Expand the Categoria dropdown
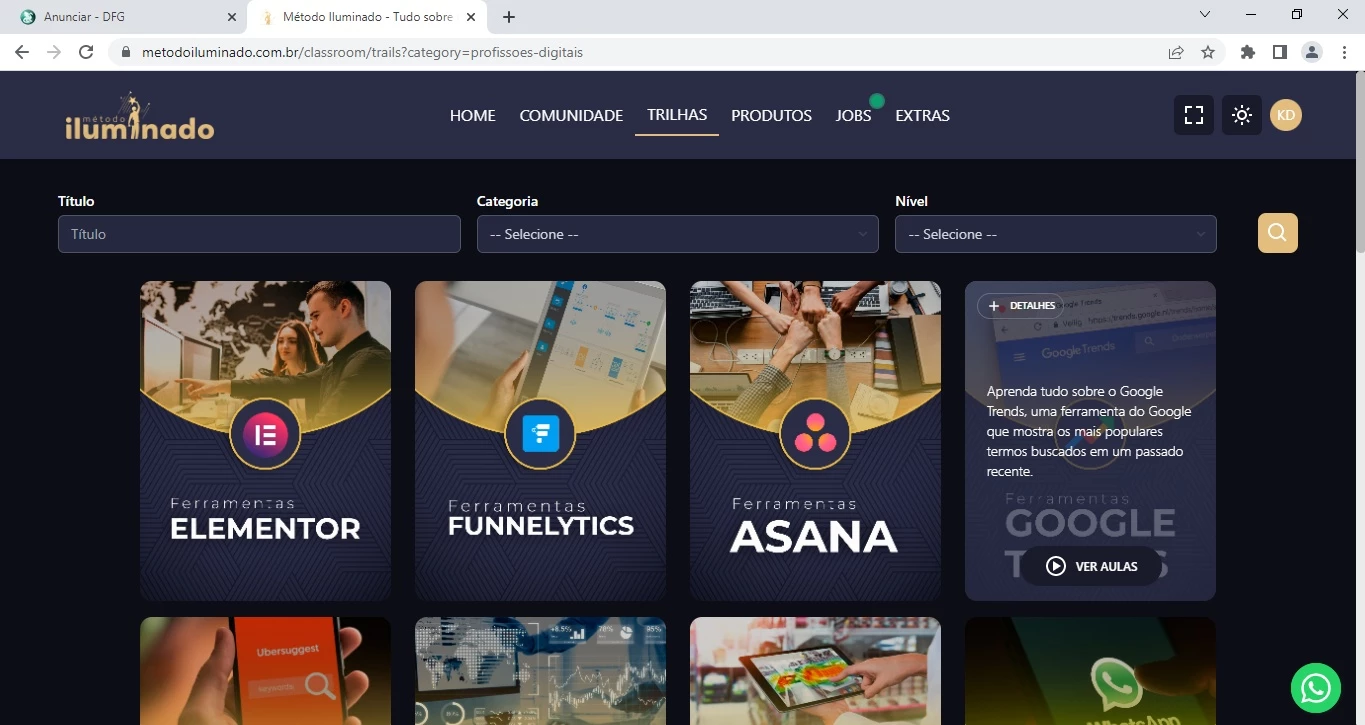Viewport: 1365px width, 725px height. click(x=678, y=234)
